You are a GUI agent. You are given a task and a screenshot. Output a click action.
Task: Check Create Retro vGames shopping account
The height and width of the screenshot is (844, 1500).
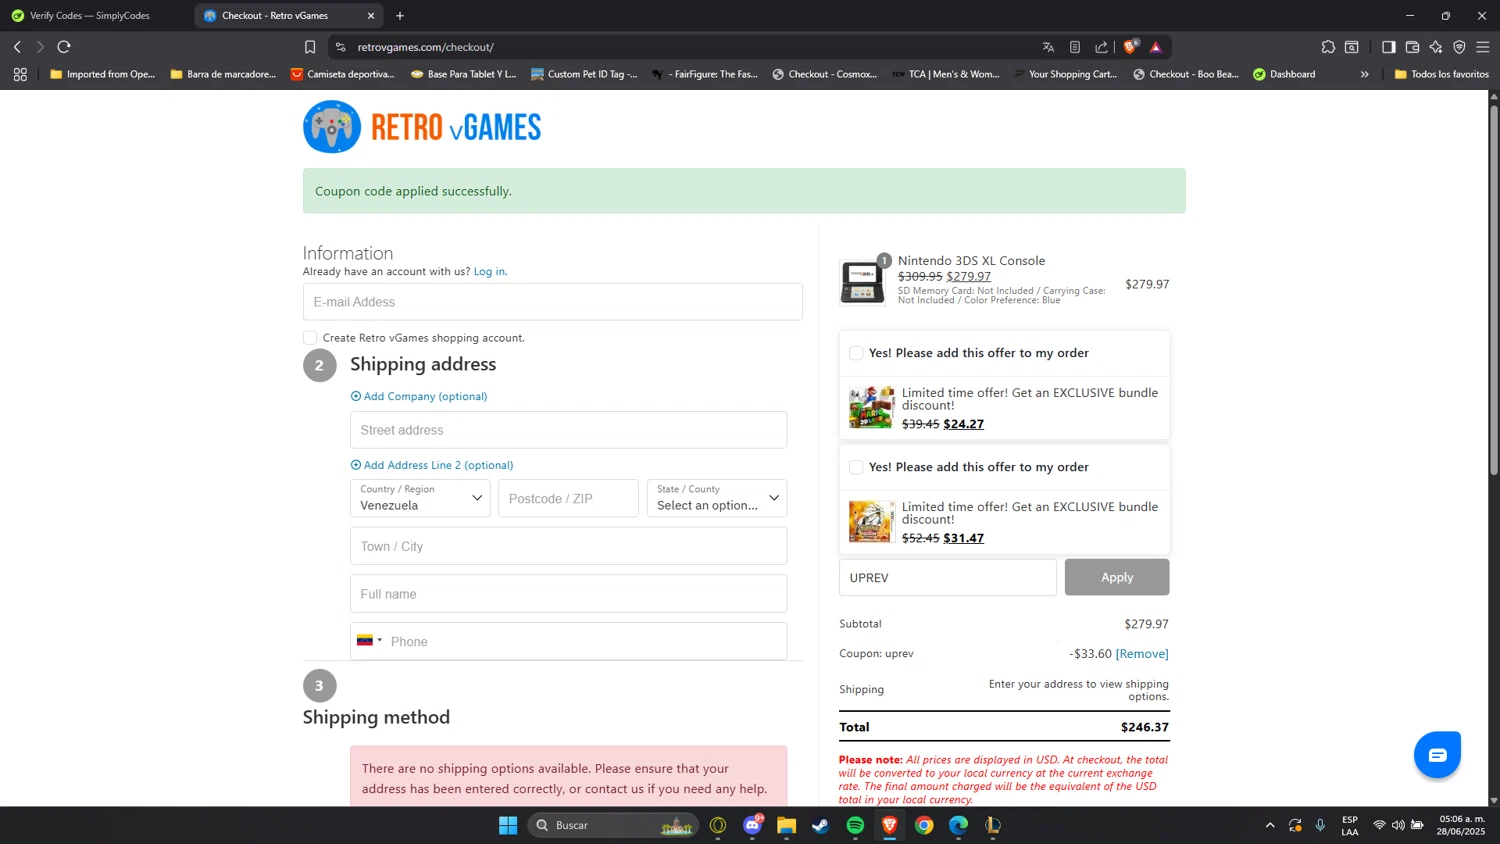tap(310, 338)
